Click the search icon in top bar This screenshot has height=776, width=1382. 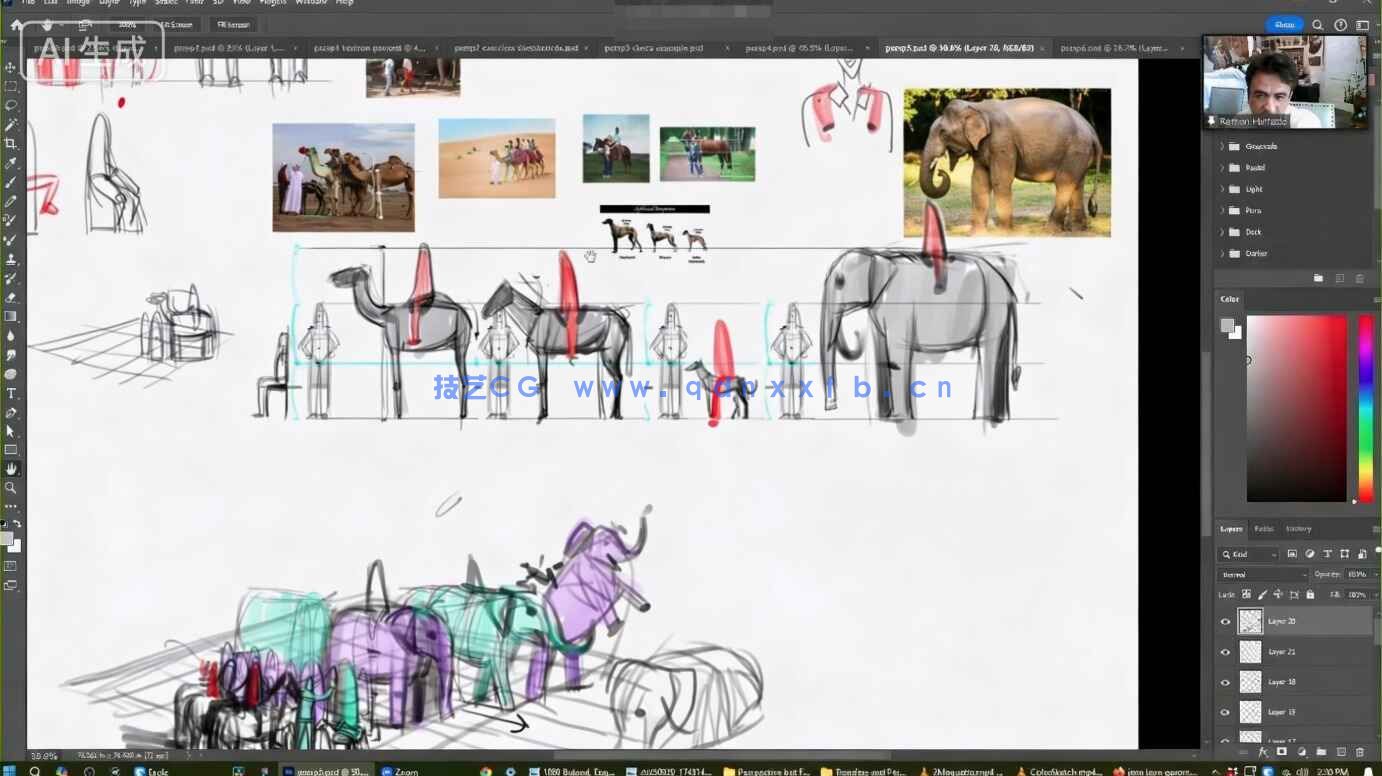pos(1318,25)
